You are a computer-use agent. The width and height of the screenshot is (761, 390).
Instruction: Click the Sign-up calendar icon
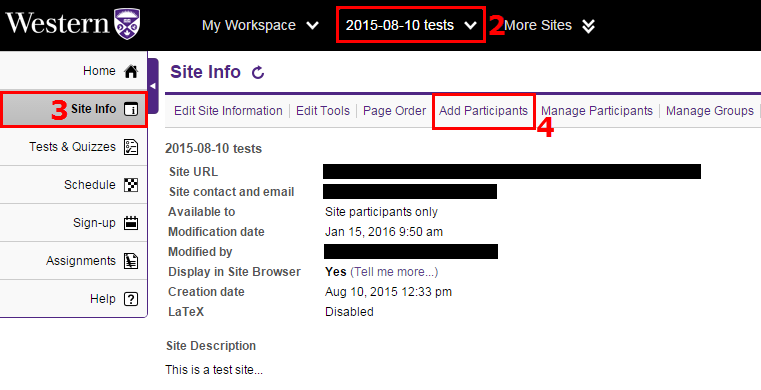point(131,223)
